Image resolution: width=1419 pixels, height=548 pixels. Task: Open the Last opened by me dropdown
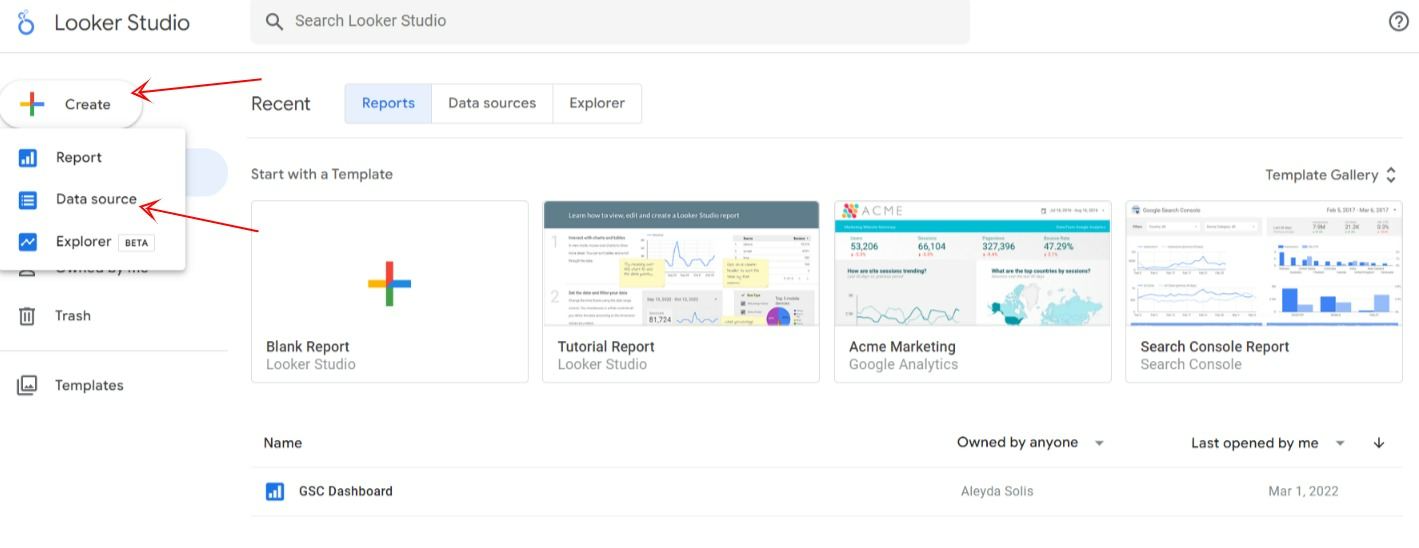1268,443
